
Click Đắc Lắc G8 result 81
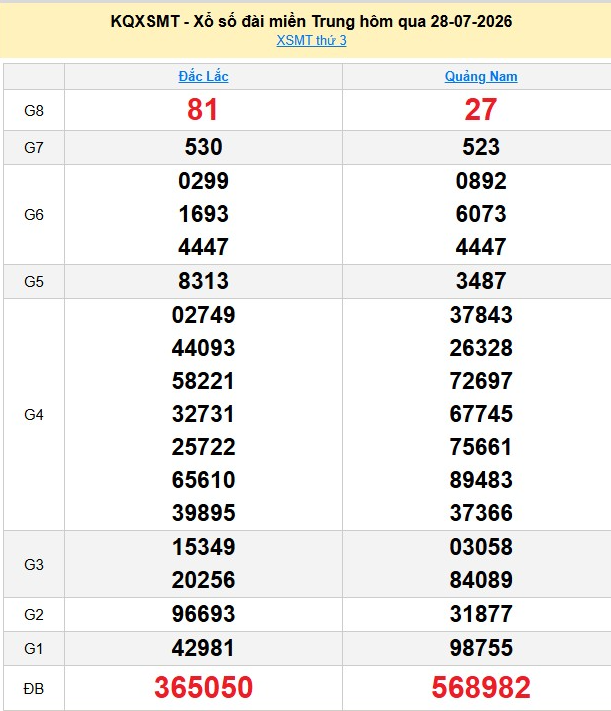203,110
